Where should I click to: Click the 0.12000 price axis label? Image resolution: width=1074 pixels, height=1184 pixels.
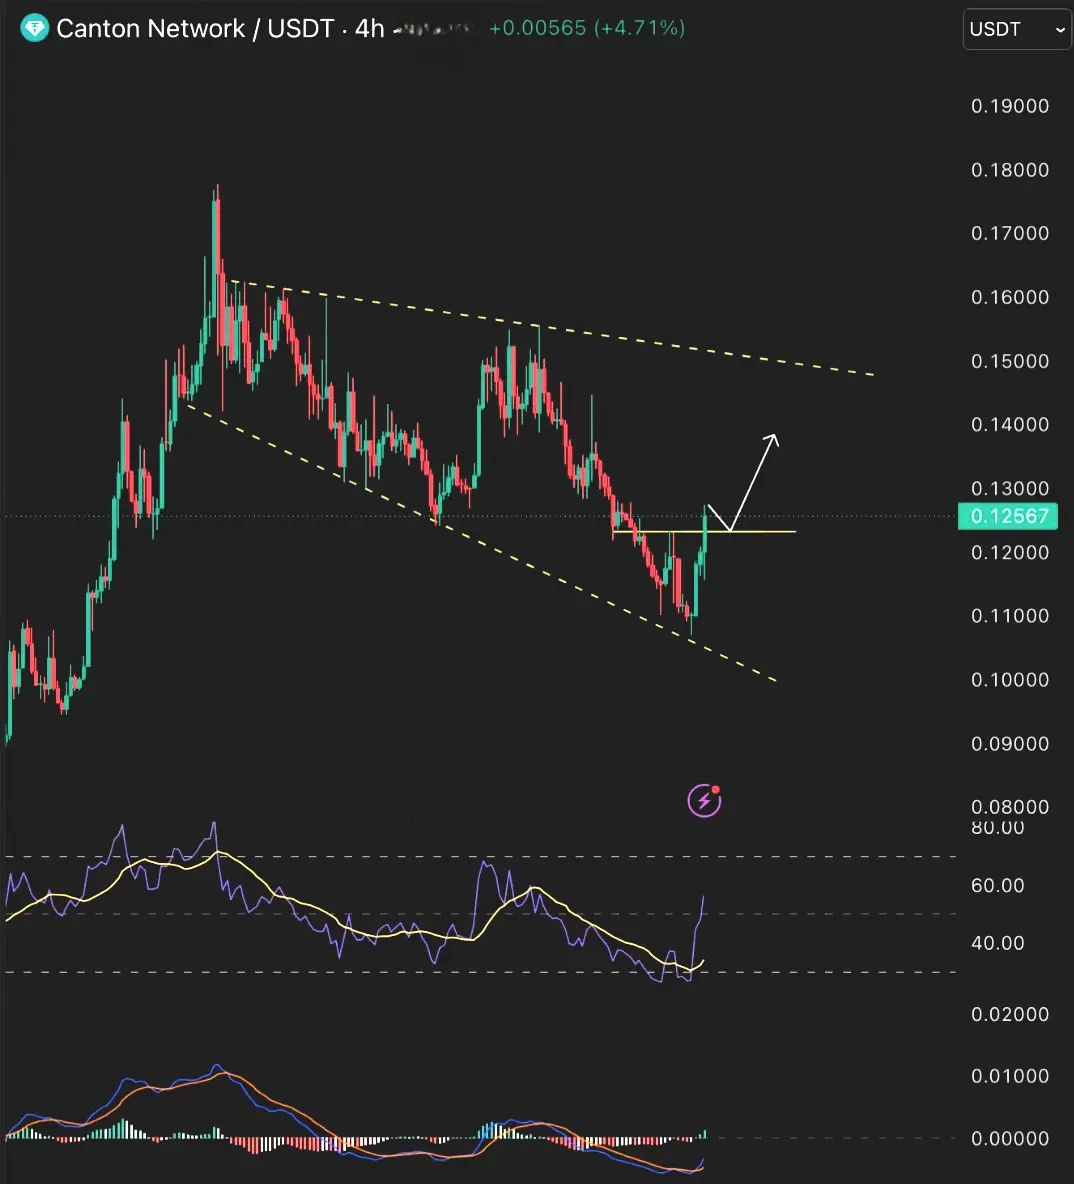point(1010,552)
